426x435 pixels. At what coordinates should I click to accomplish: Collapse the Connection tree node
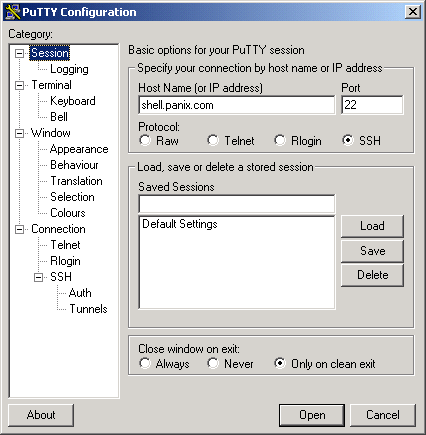point(20,229)
